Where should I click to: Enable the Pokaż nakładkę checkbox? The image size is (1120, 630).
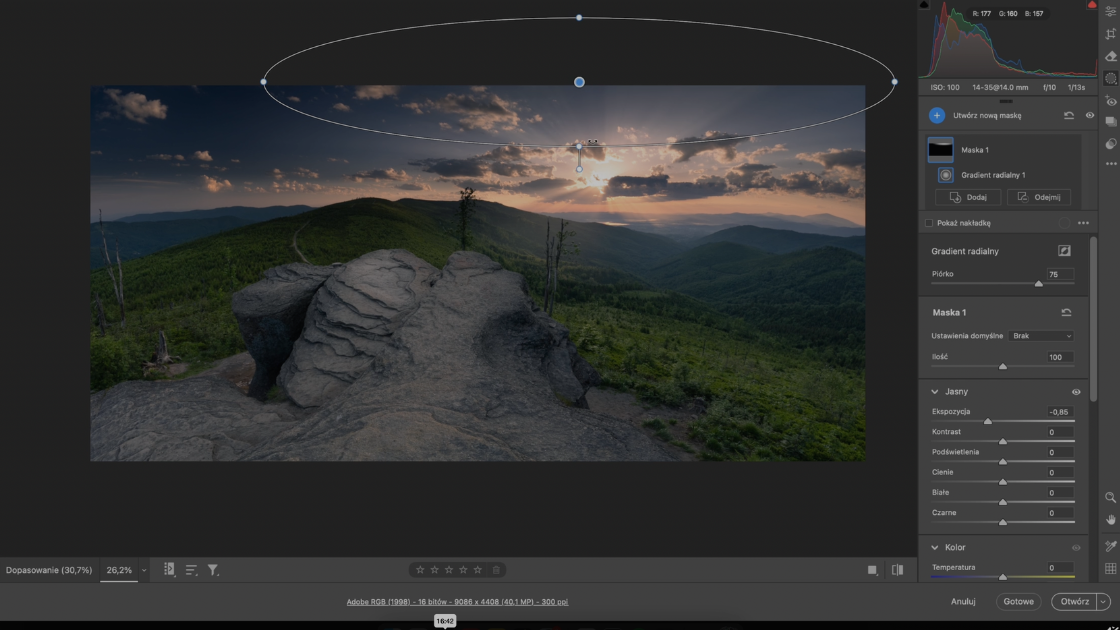coord(929,223)
